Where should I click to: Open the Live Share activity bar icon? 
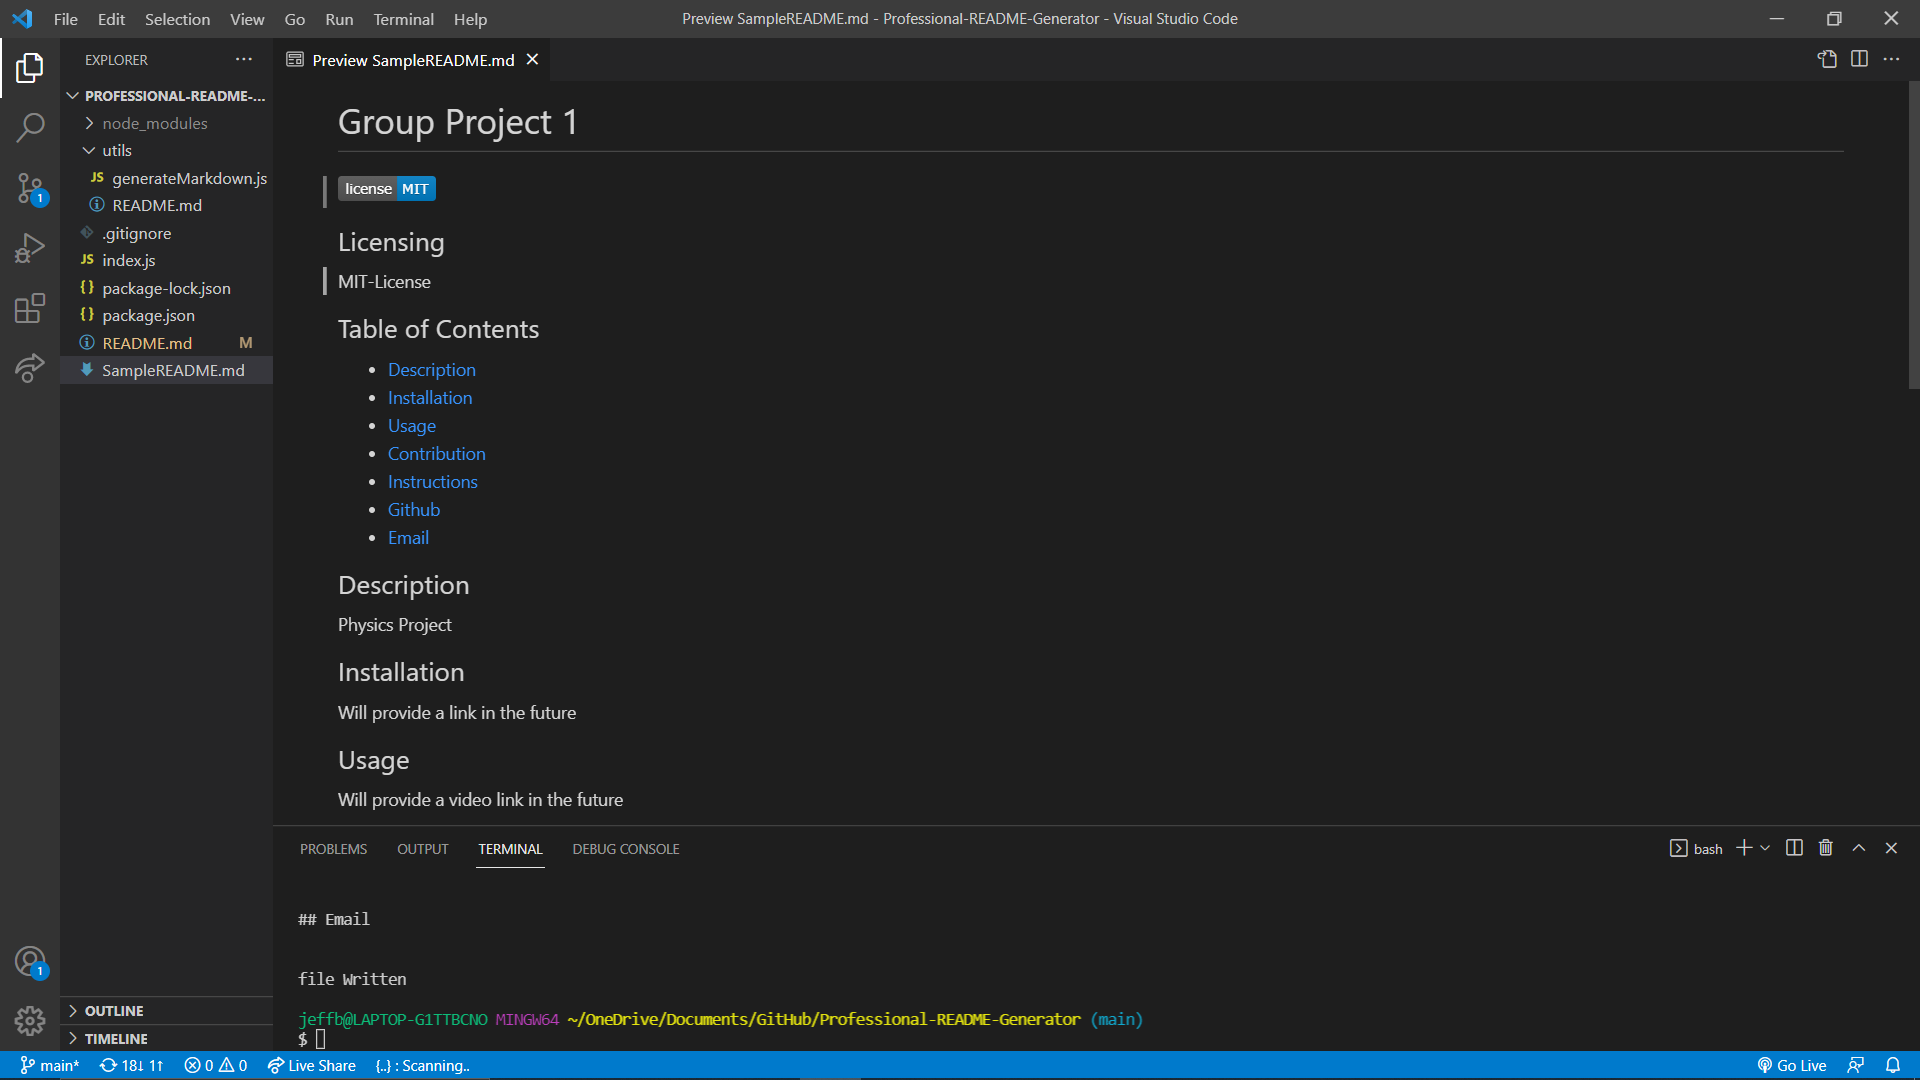(x=30, y=368)
